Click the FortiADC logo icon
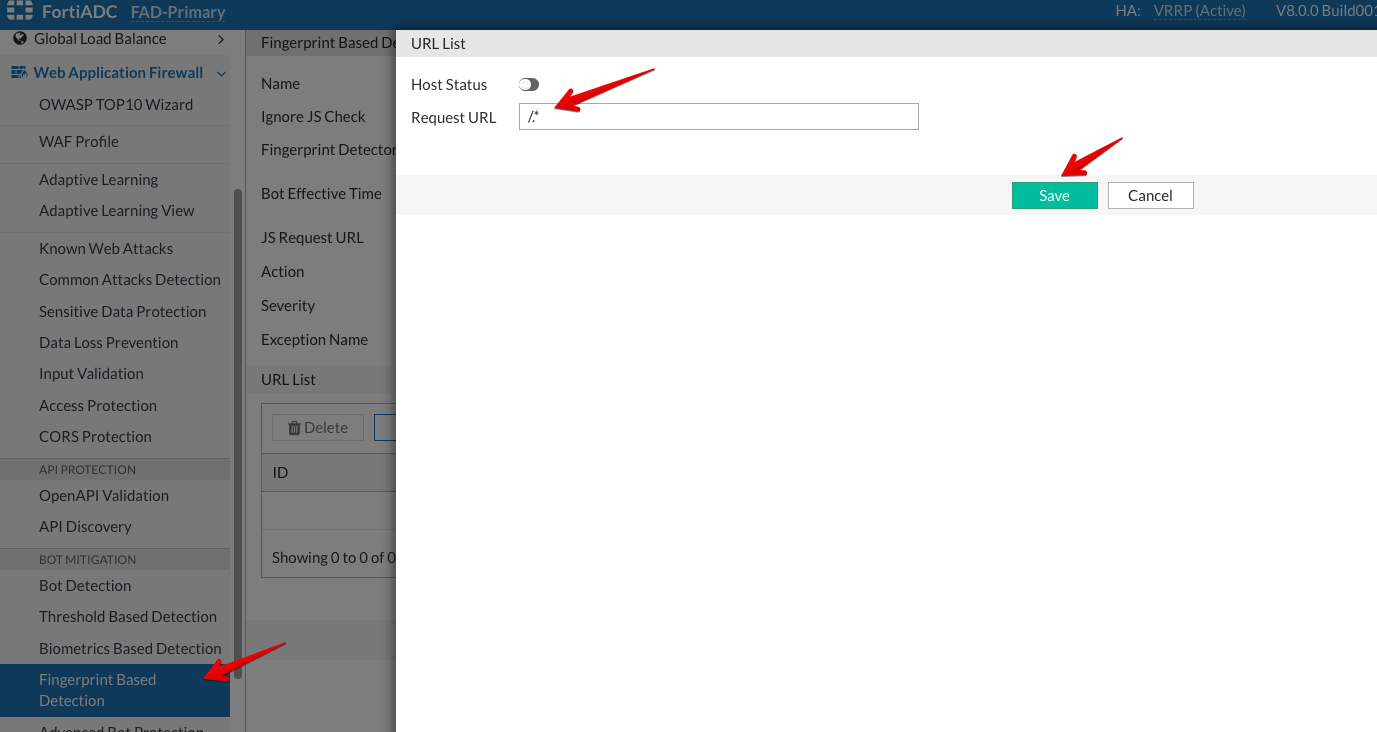 pyautogui.click(x=20, y=12)
